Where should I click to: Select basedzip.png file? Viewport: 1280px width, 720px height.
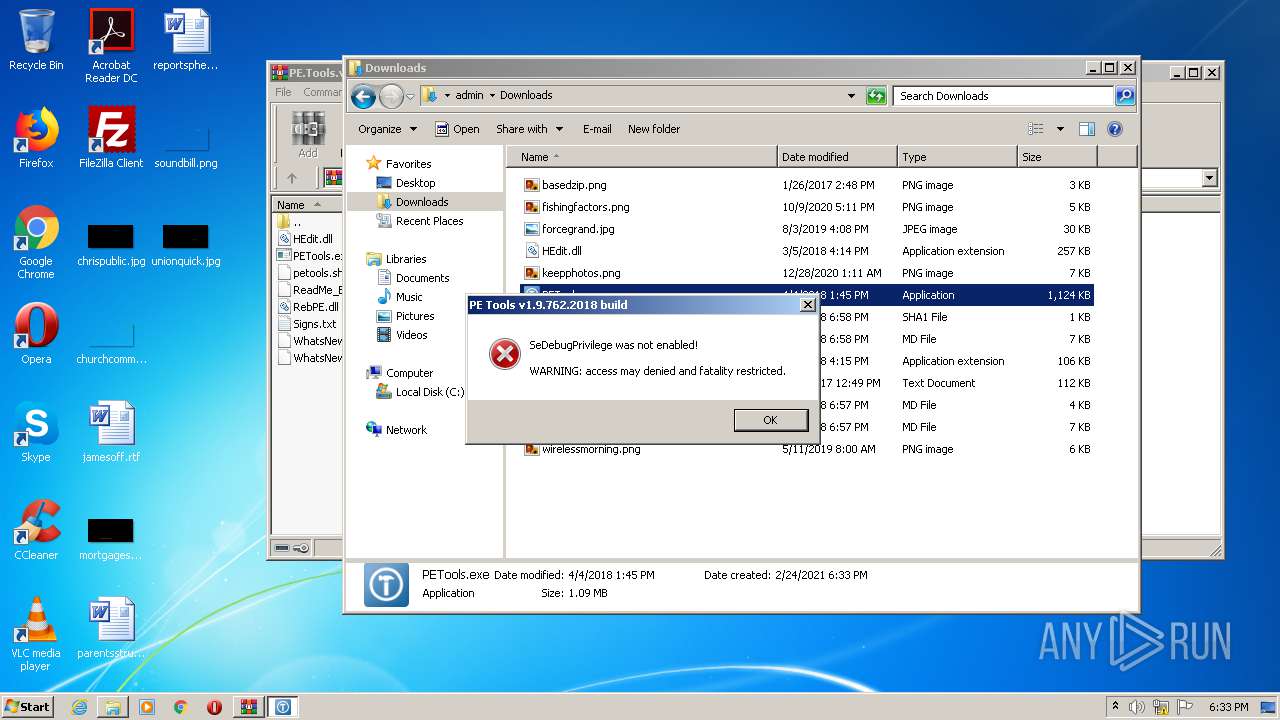pos(574,185)
